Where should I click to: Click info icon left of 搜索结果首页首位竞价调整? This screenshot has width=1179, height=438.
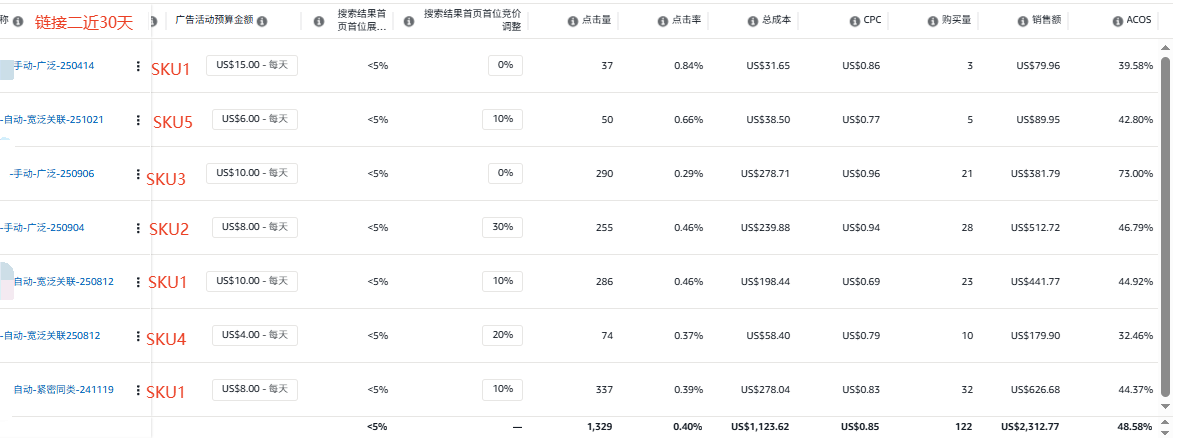click(409, 21)
